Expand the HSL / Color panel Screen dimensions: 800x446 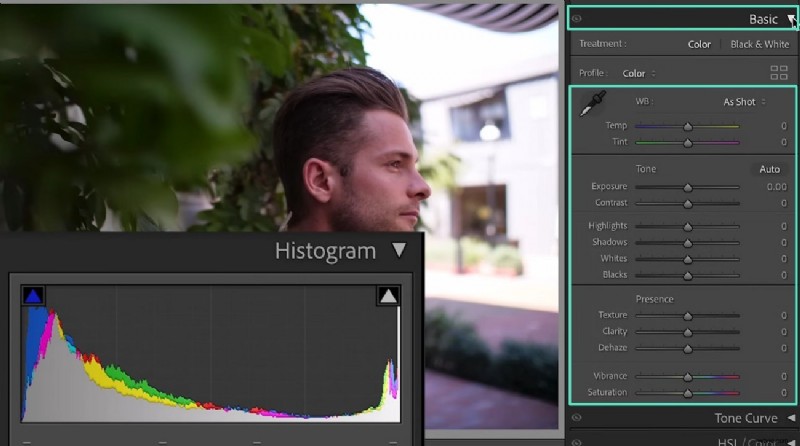[791, 442]
